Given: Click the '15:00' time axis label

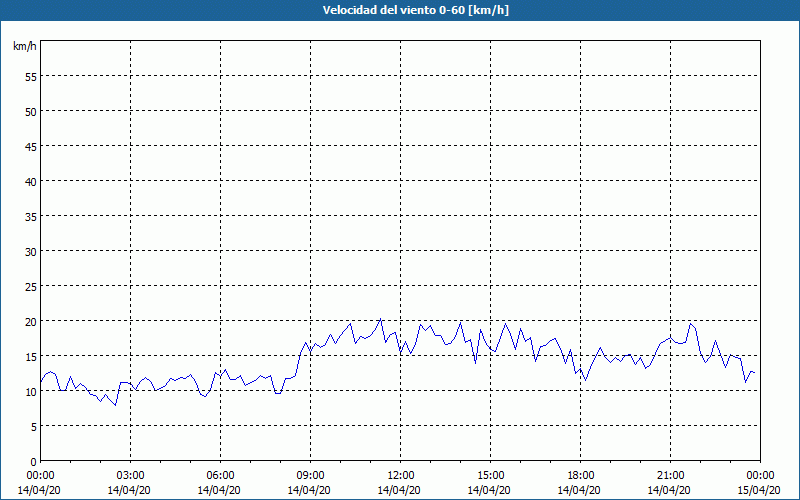Looking at the screenshot, I should click(x=490, y=476).
